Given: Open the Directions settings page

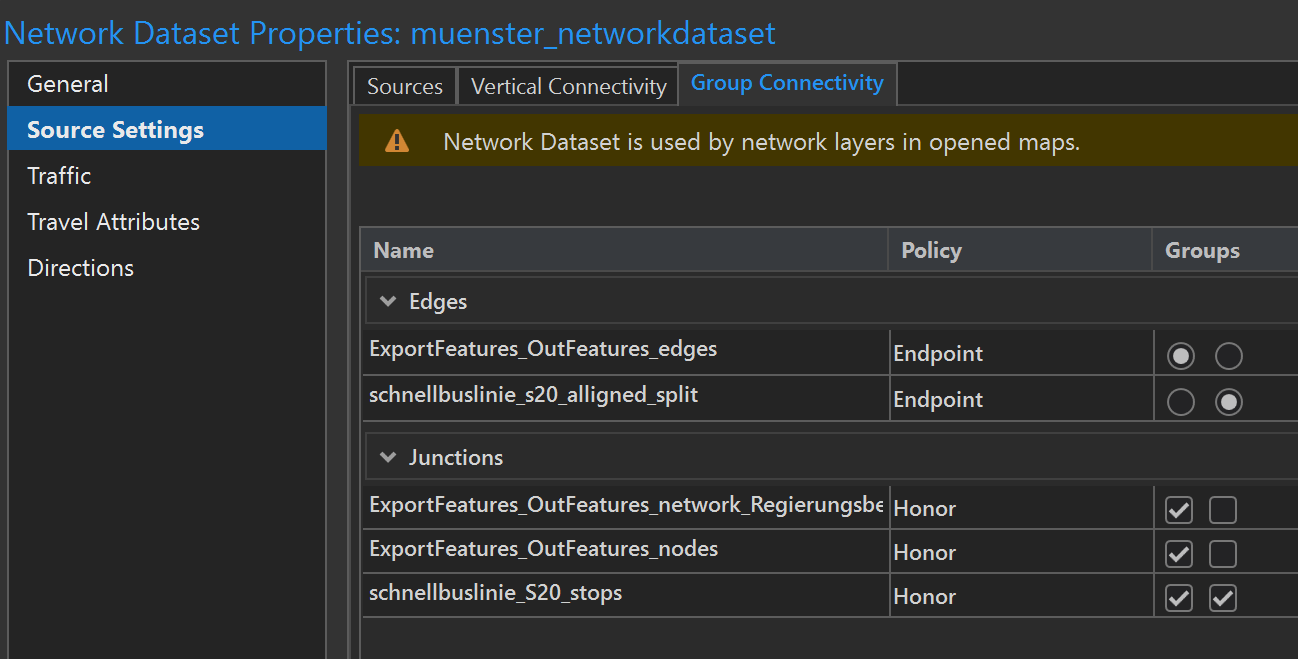Looking at the screenshot, I should click(x=80, y=267).
